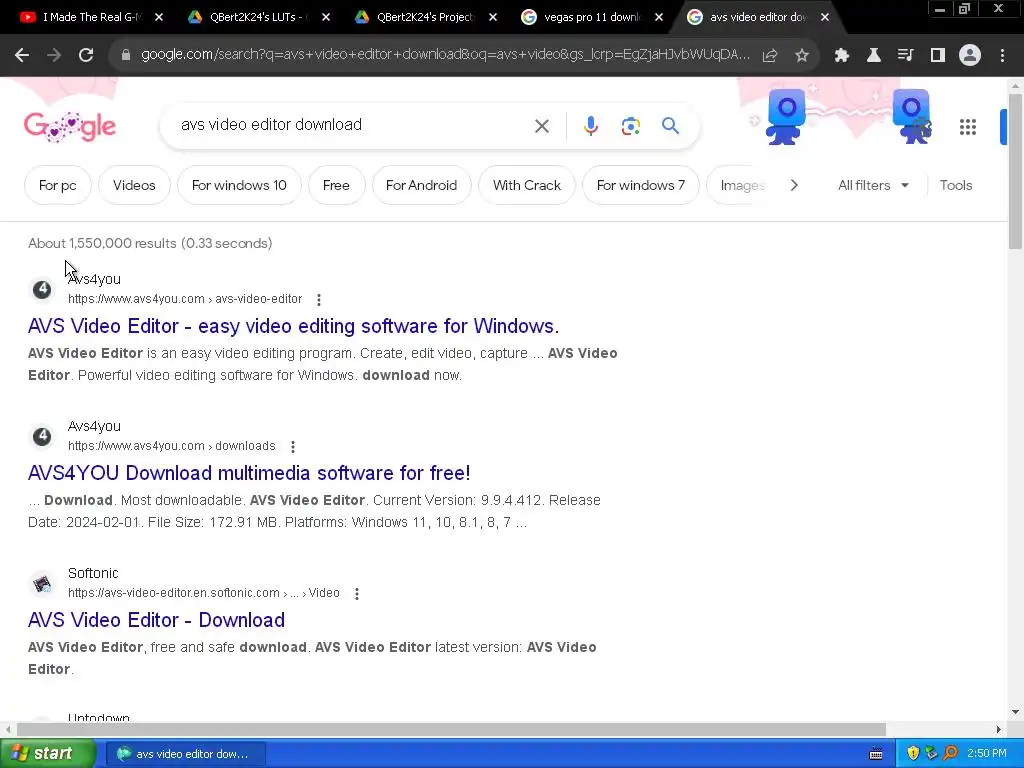Open Google Lens image search
The image size is (1024, 768).
631,125
